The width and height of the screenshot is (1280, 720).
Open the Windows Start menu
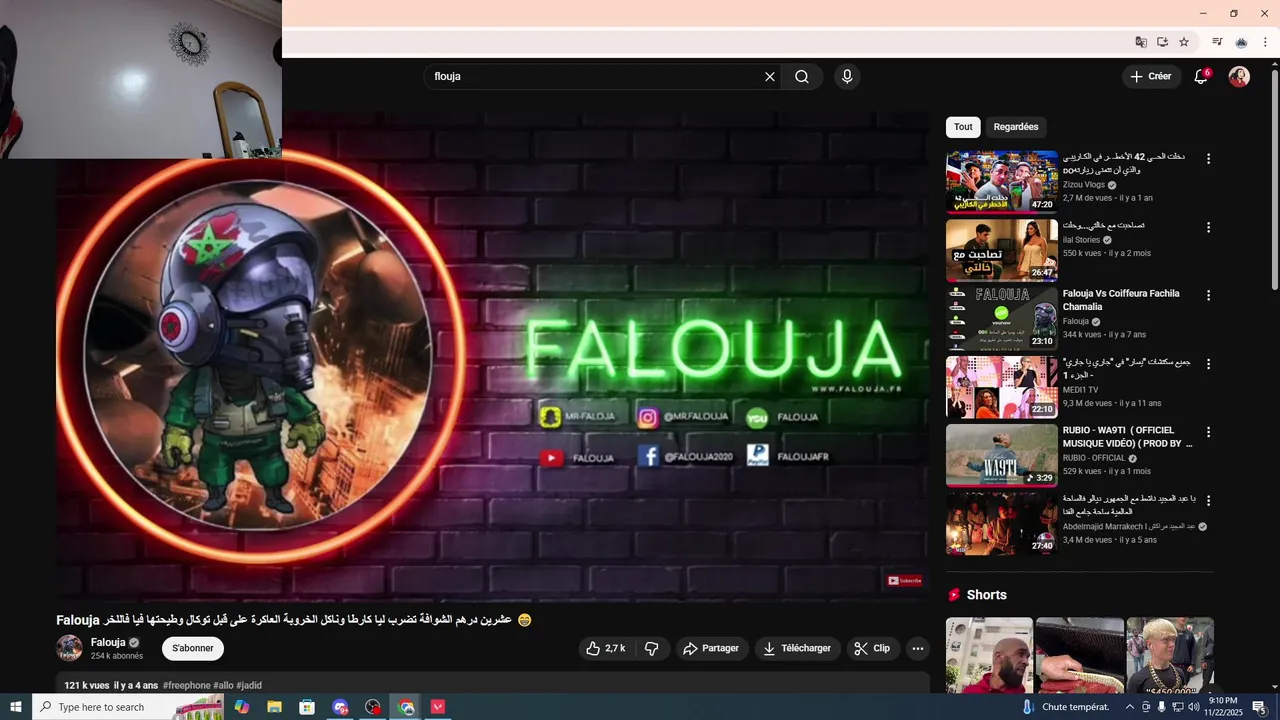[x=16, y=707]
